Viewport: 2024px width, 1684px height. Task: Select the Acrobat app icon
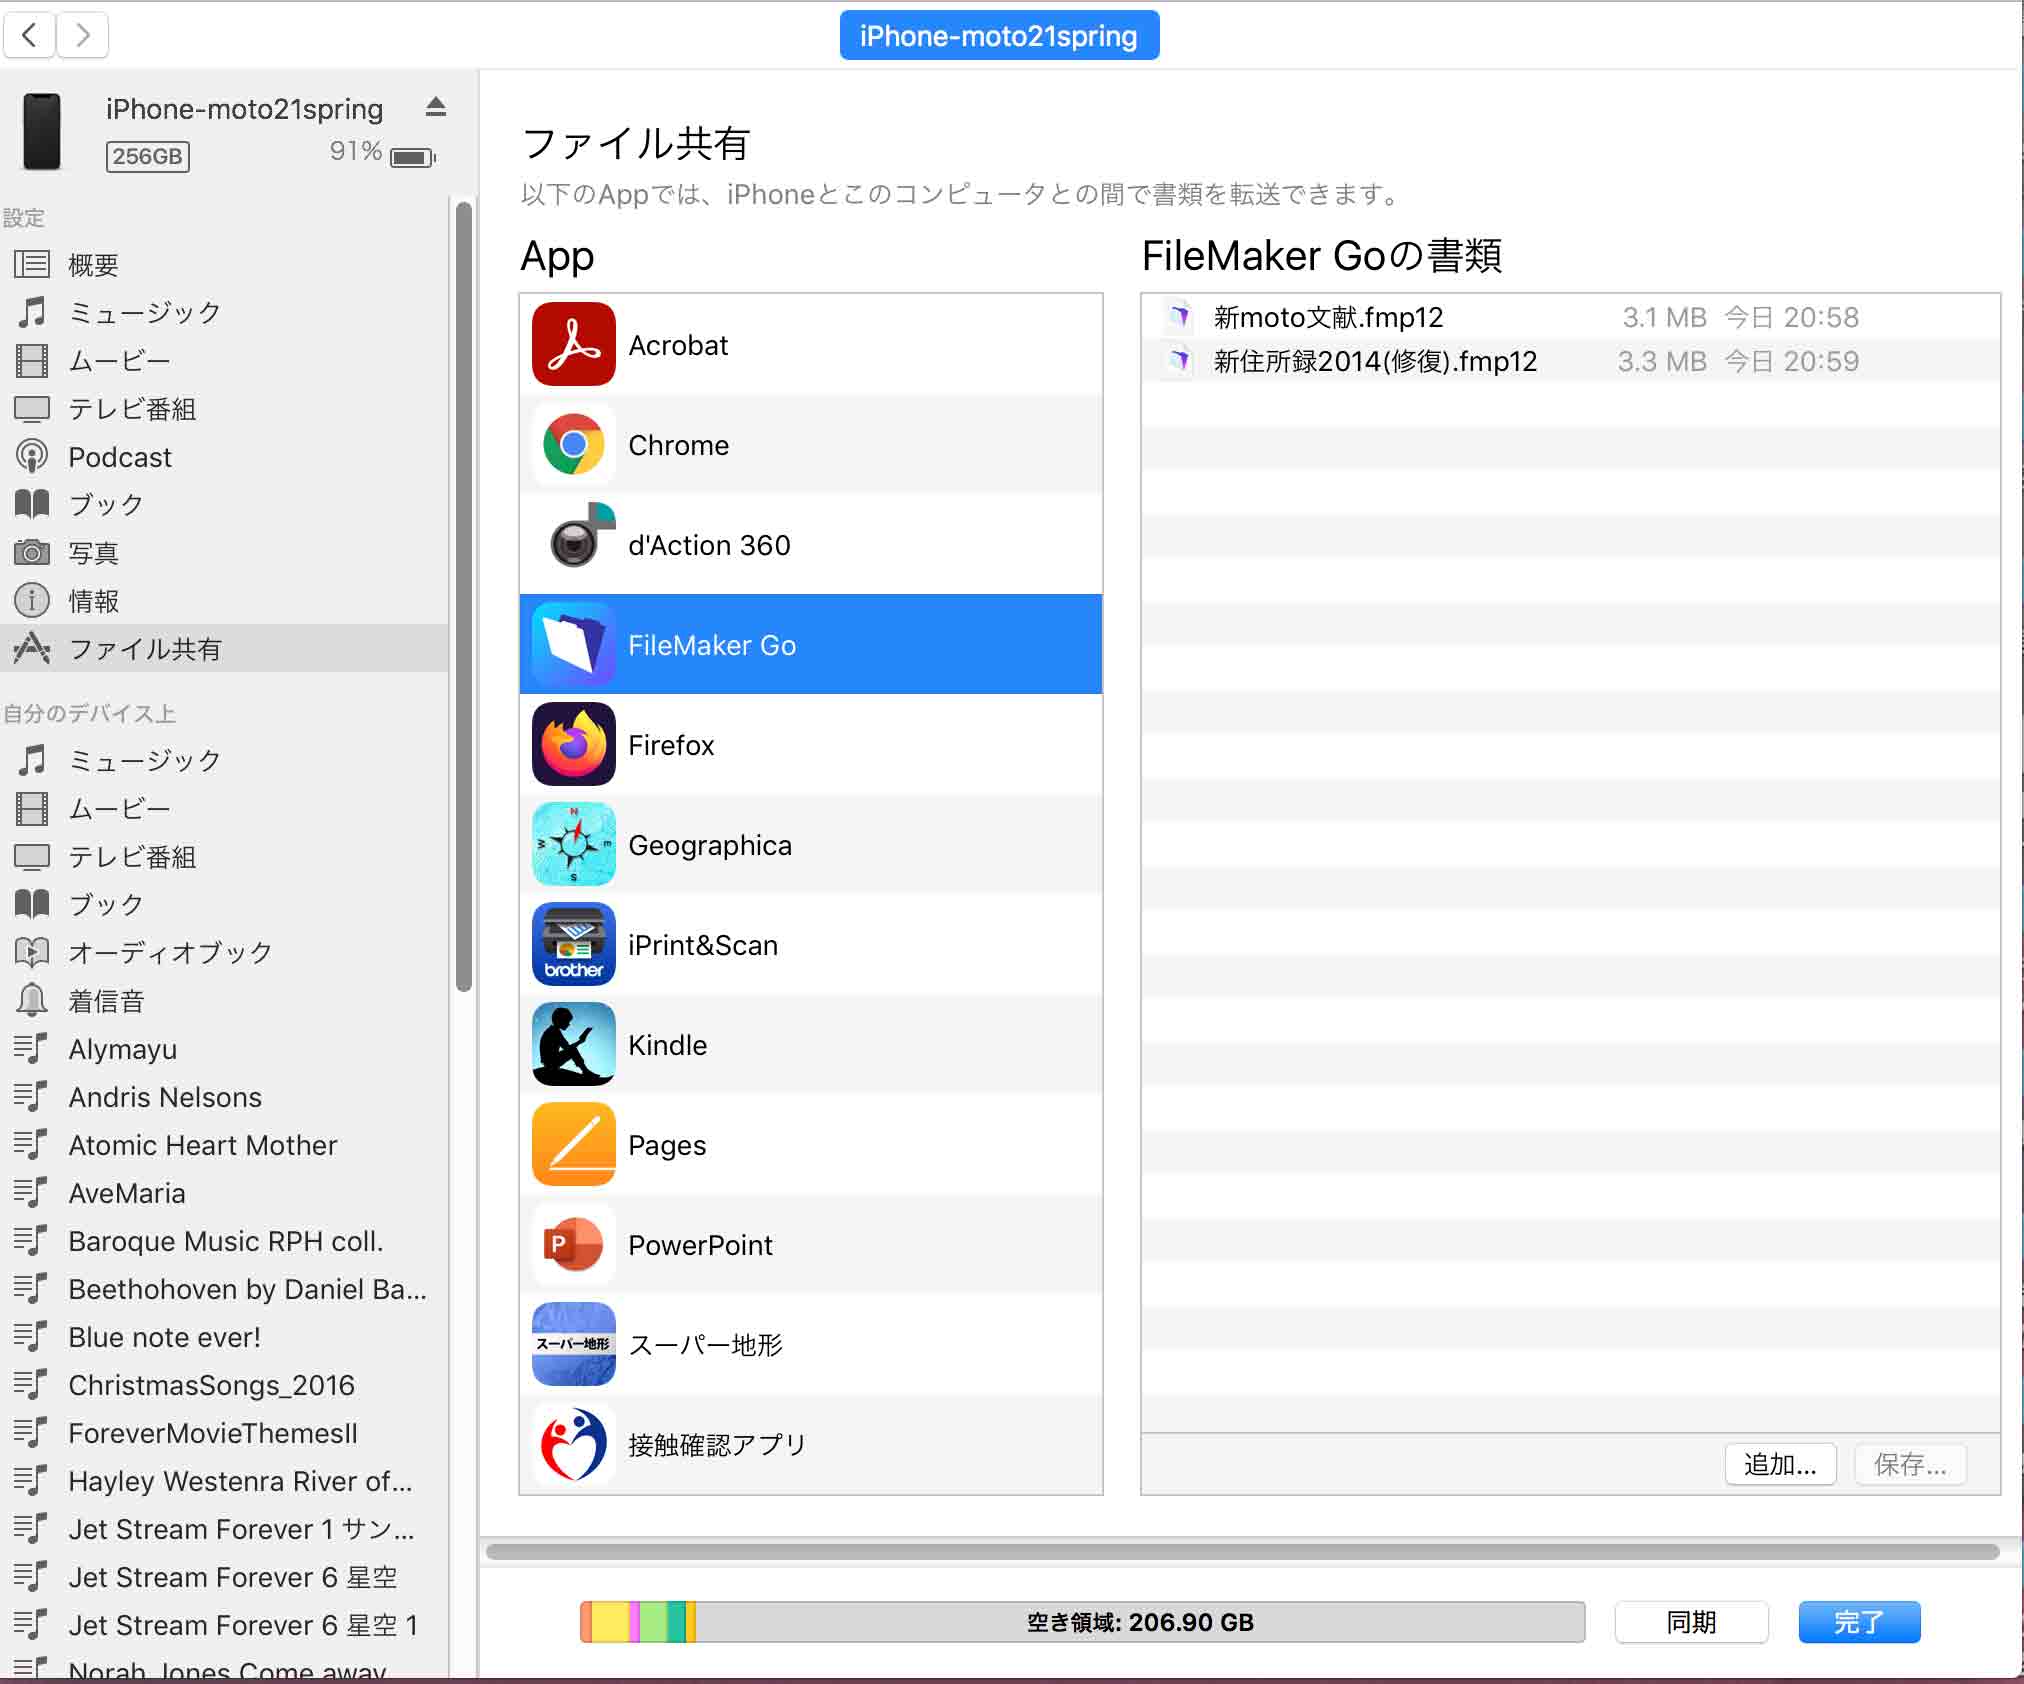[x=573, y=344]
